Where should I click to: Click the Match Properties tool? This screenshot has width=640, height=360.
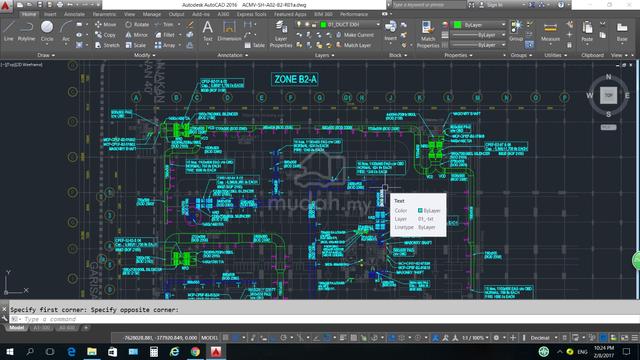(427, 35)
